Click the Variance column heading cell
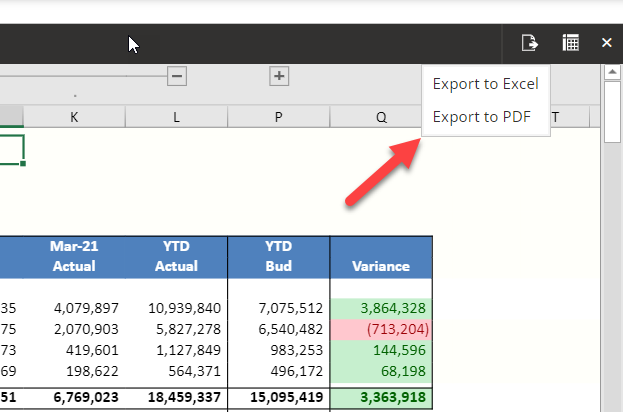623x412 pixels. point(381,266)
